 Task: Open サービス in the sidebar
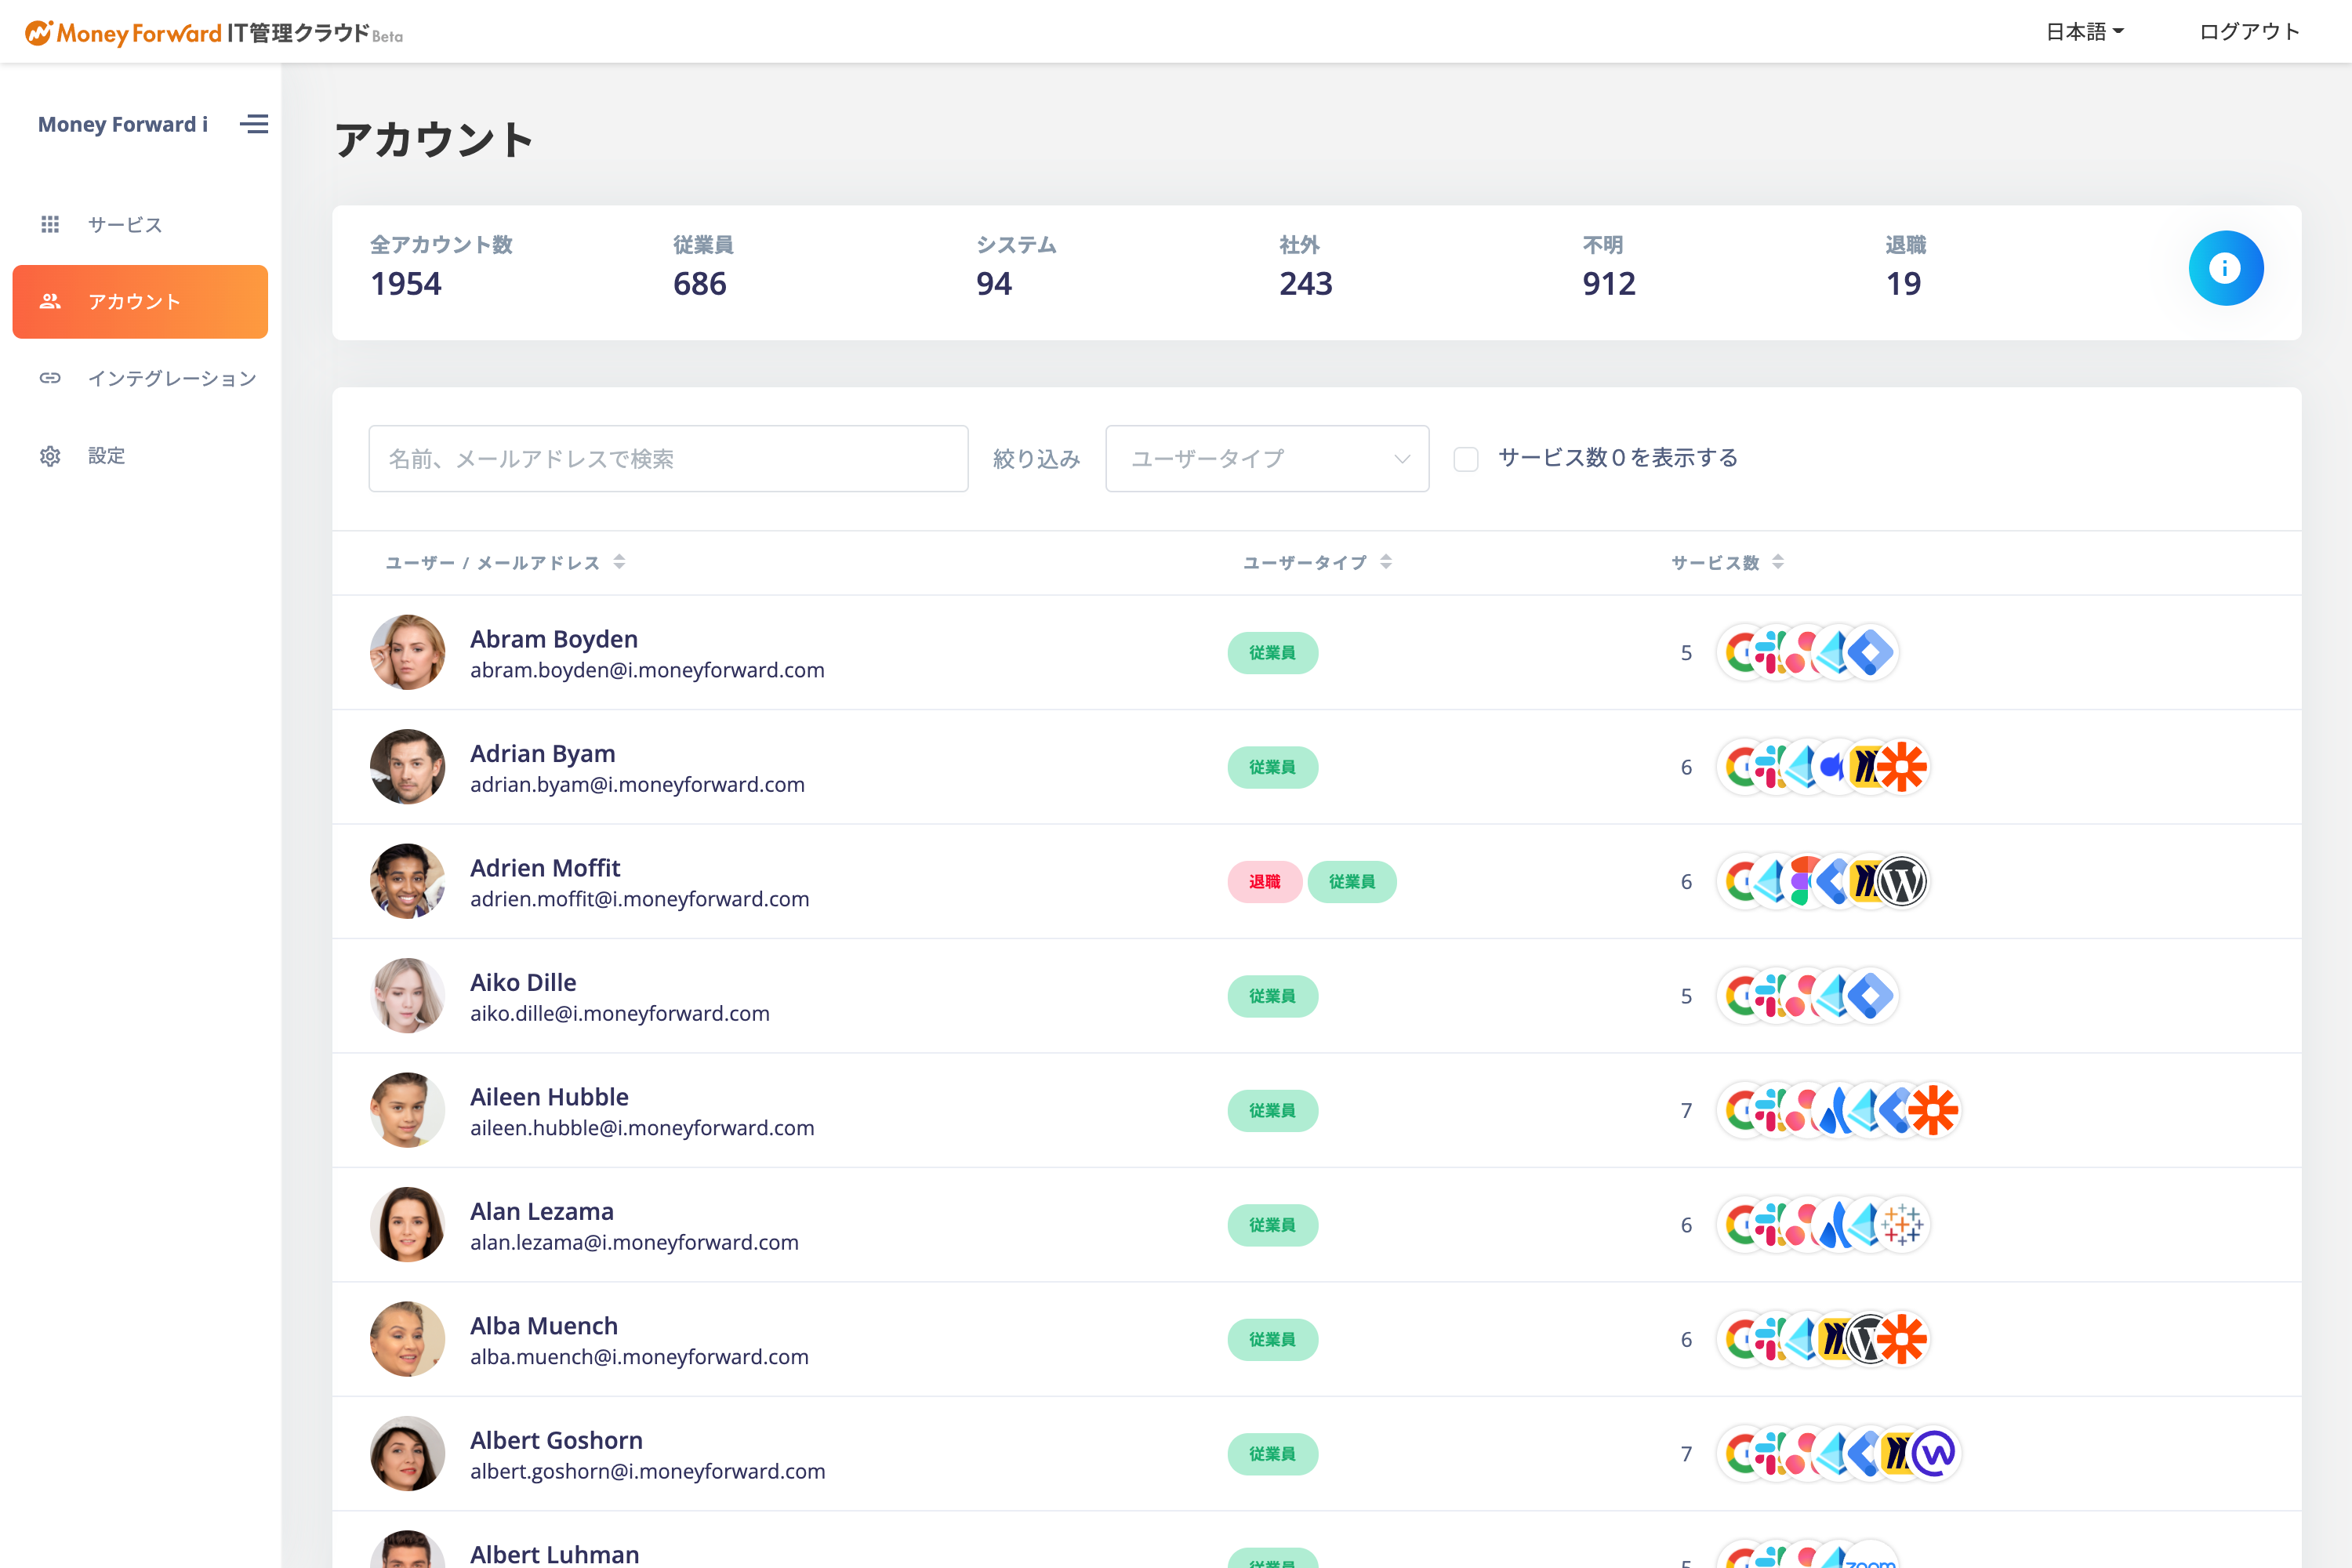click(x=124, y=224)
